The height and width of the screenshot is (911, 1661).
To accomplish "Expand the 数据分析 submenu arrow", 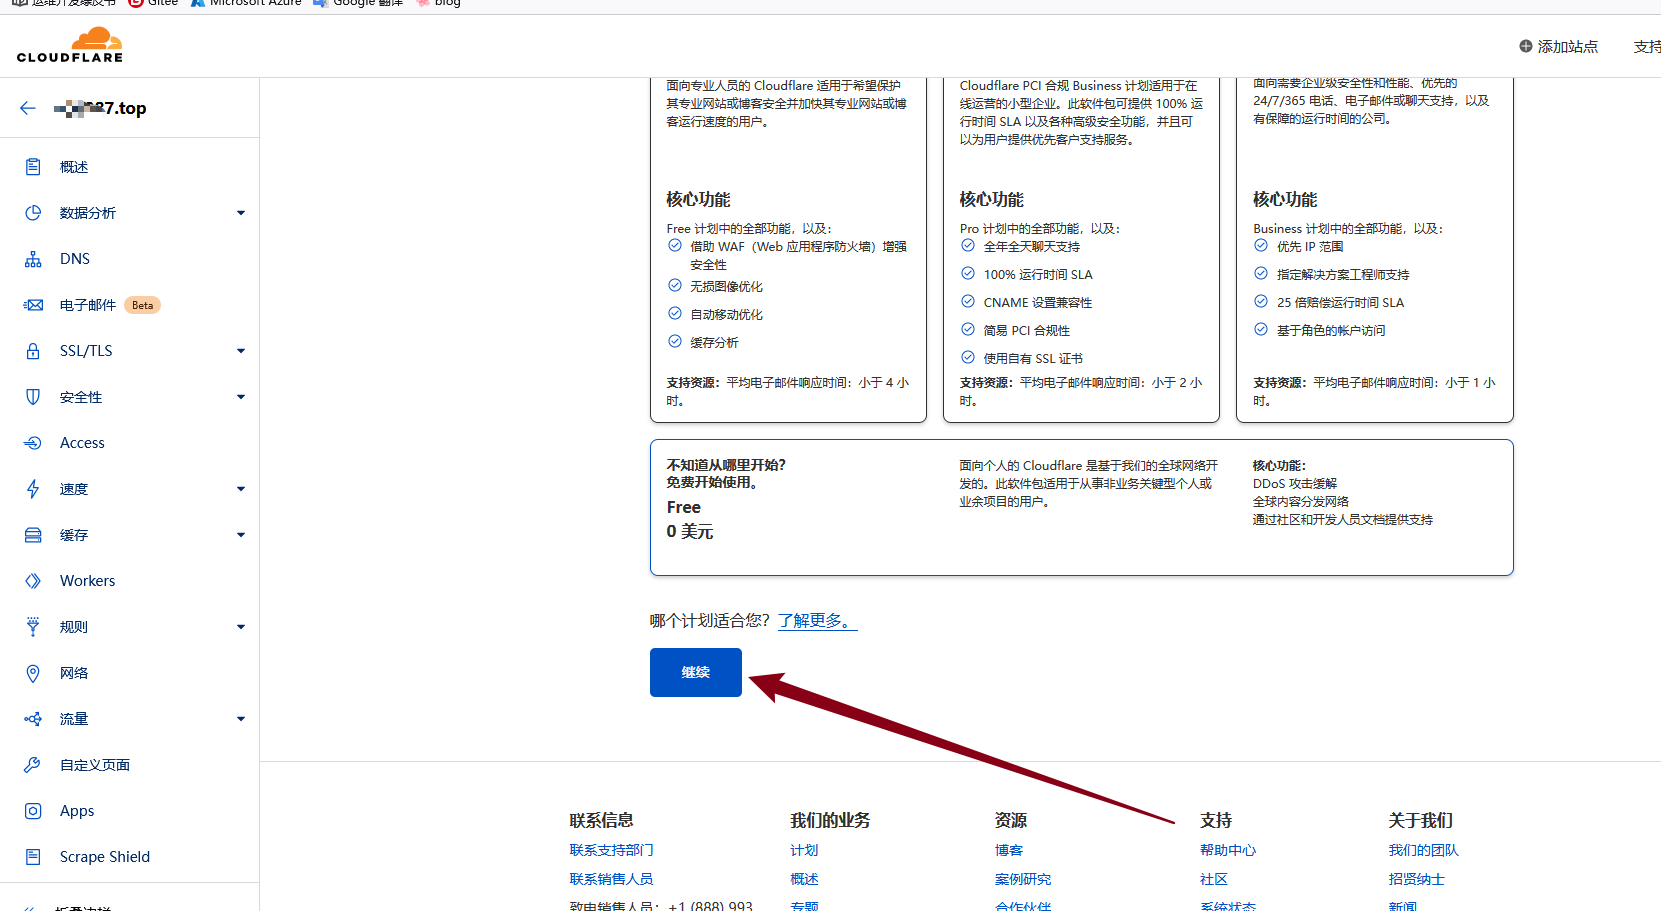I will [241, 213].
